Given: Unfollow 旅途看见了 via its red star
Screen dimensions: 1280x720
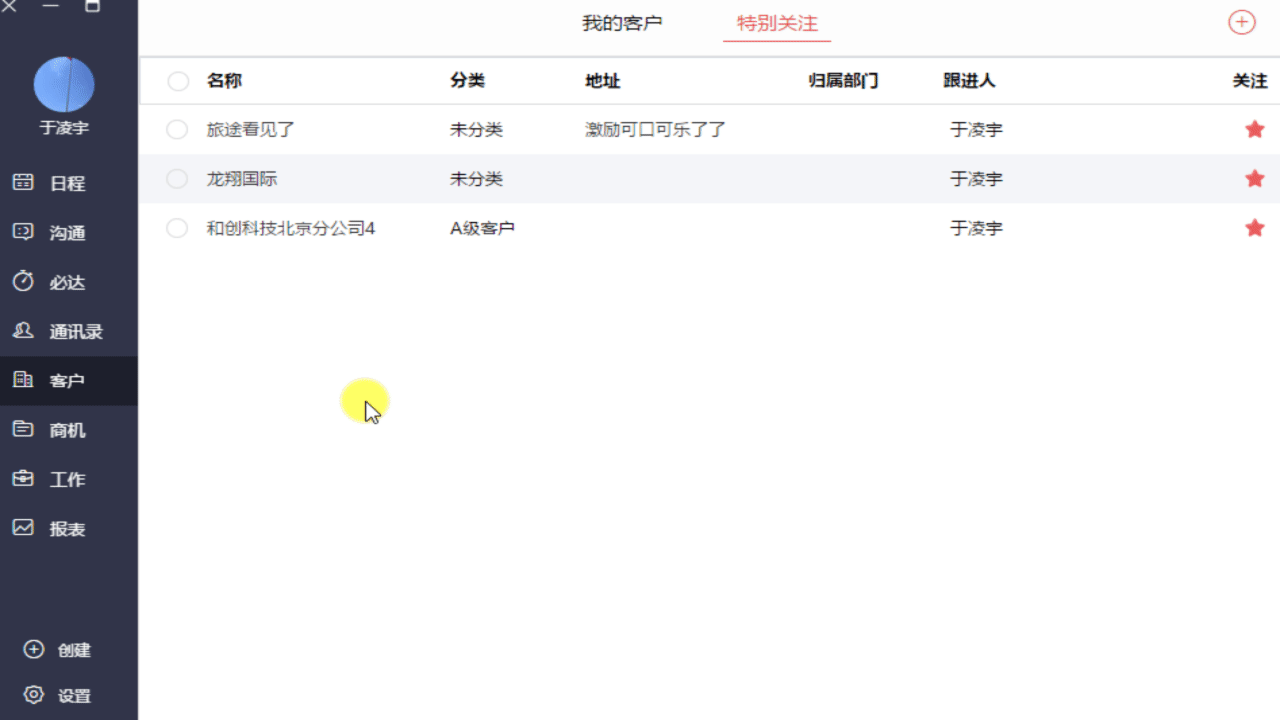Looking at the screenshot, I should tap(1254, 129).
